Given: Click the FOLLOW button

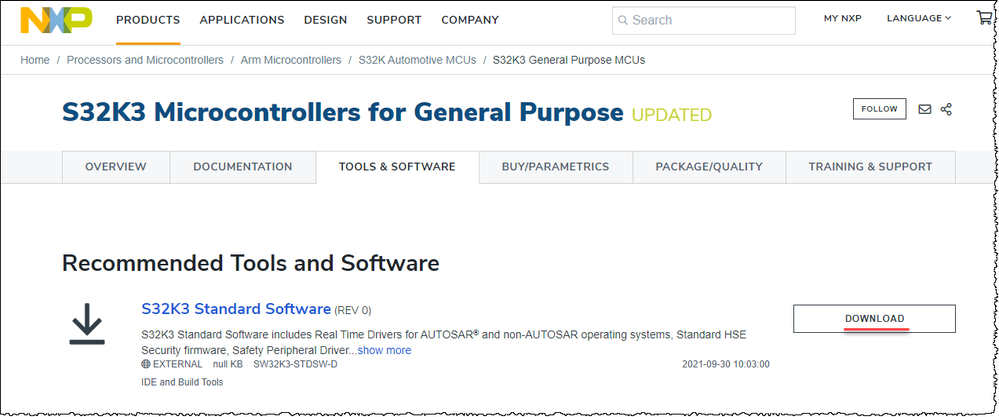Looking at the screenshot, I should coord(879,109).
